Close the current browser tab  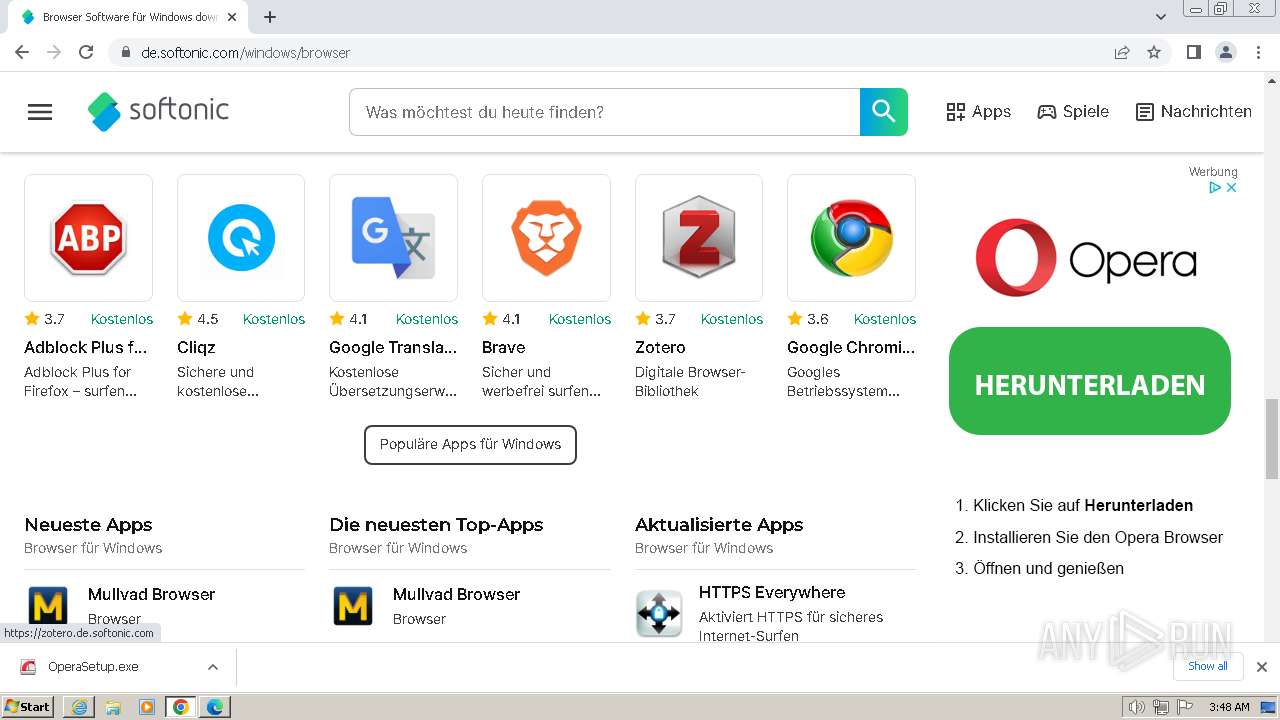[x=231, y=17]
